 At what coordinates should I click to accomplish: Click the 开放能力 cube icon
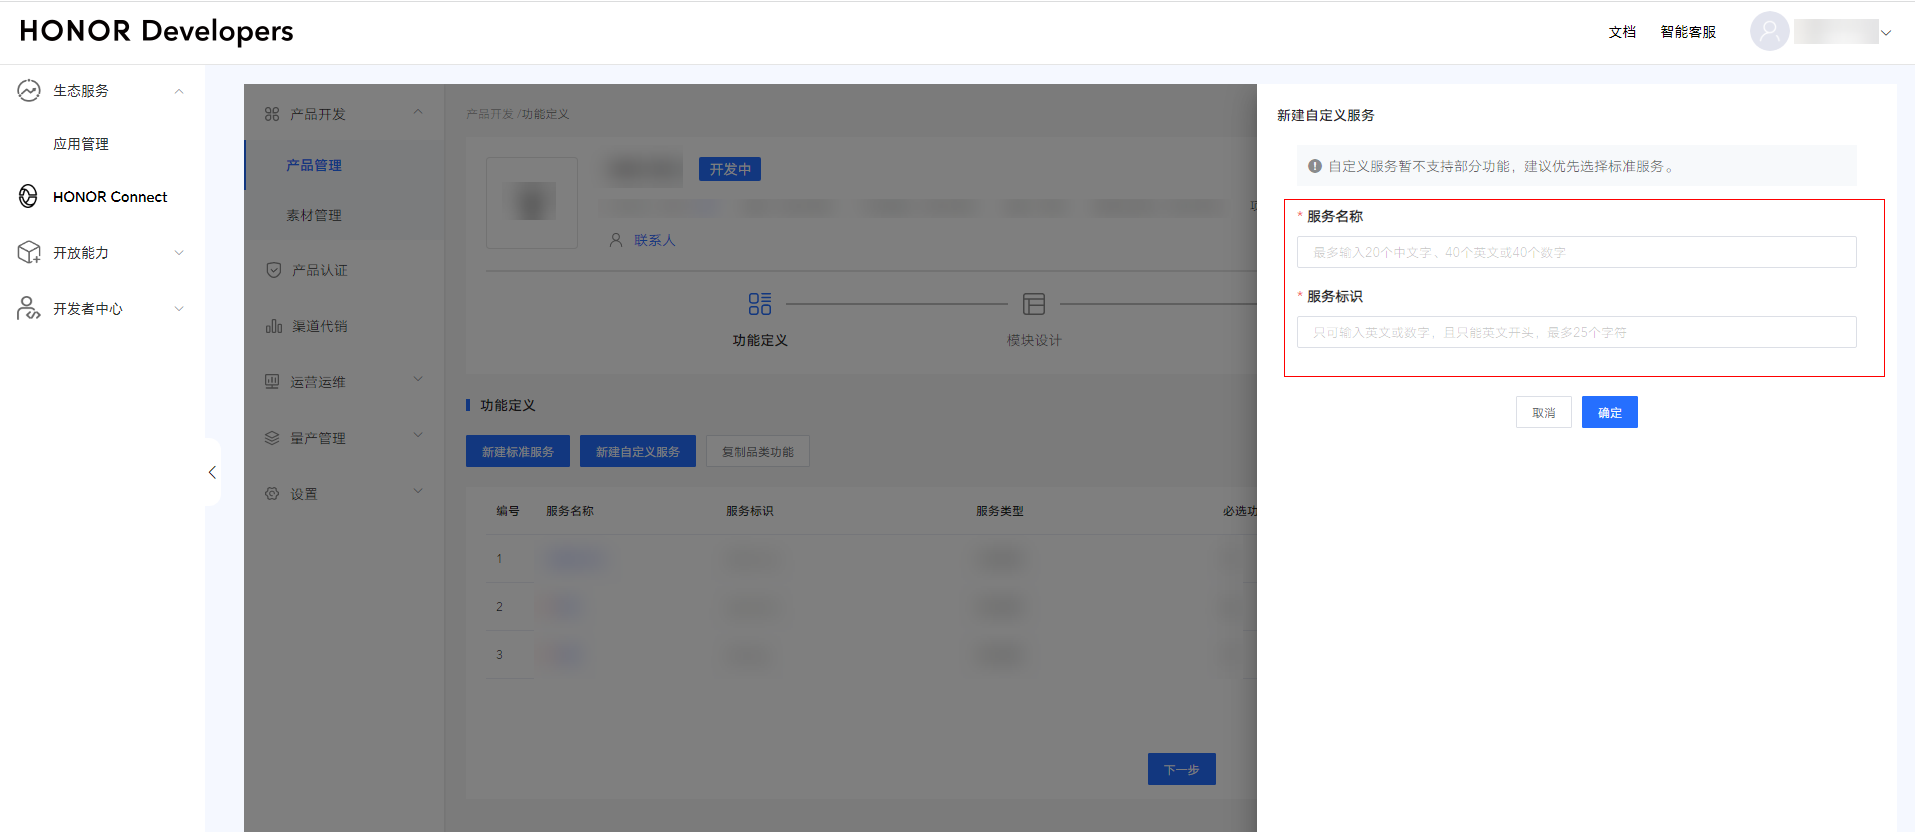(29, 253)
